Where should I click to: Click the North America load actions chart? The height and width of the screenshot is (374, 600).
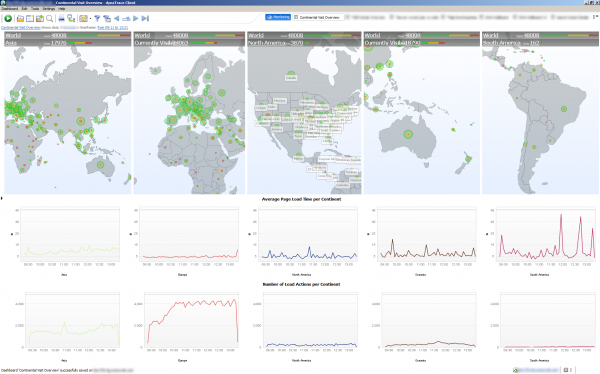(310, 320)
